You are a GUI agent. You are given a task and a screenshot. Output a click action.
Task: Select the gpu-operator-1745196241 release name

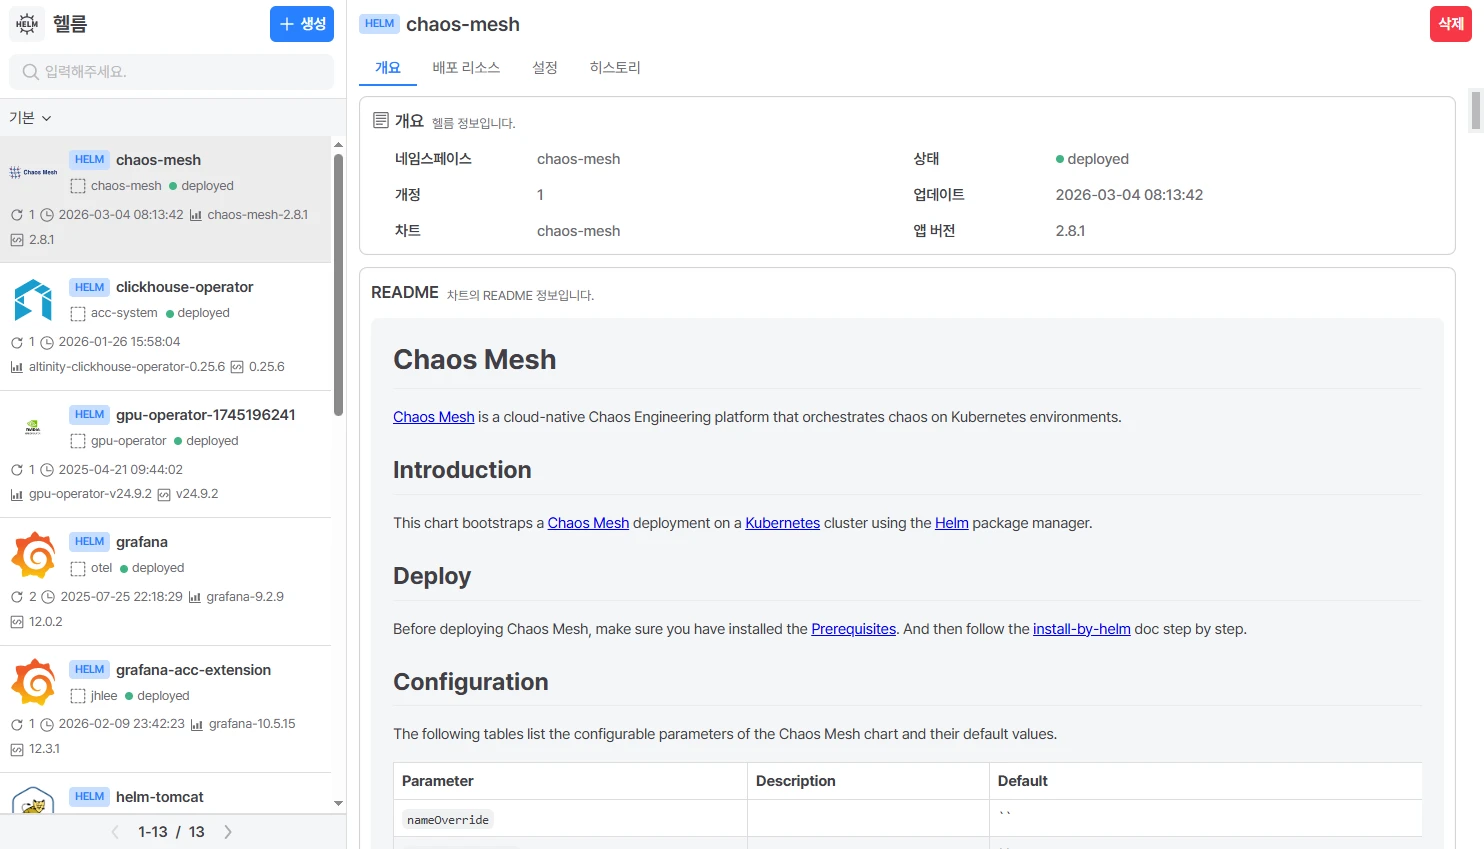[206, 415]
